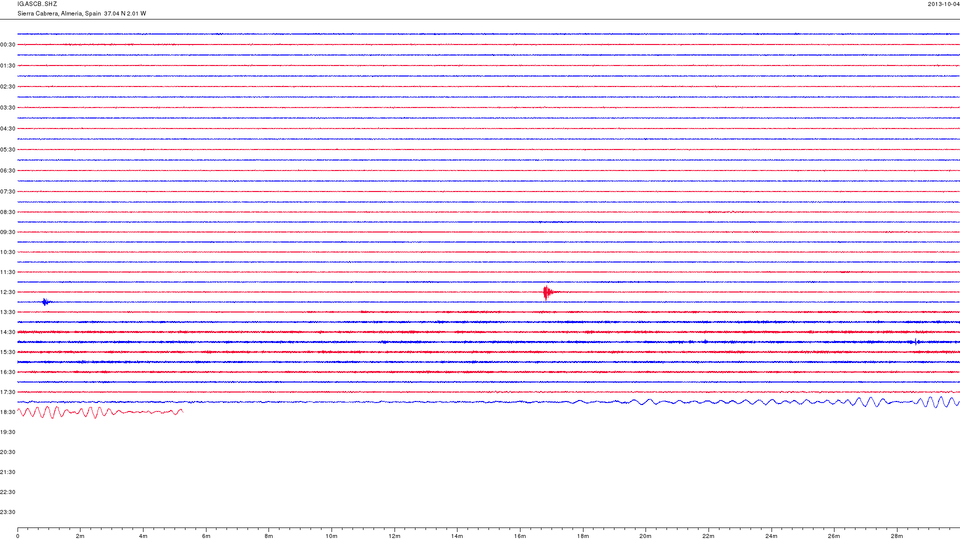Click the red seismic burst on the 12:30 trace
The image size is (960, 540).
tap(547, 292)
